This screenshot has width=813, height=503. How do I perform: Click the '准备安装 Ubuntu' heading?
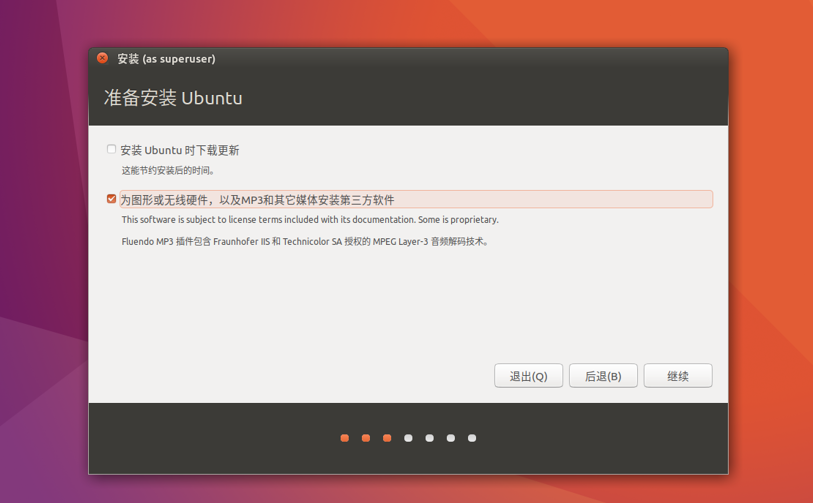[173, 98]
